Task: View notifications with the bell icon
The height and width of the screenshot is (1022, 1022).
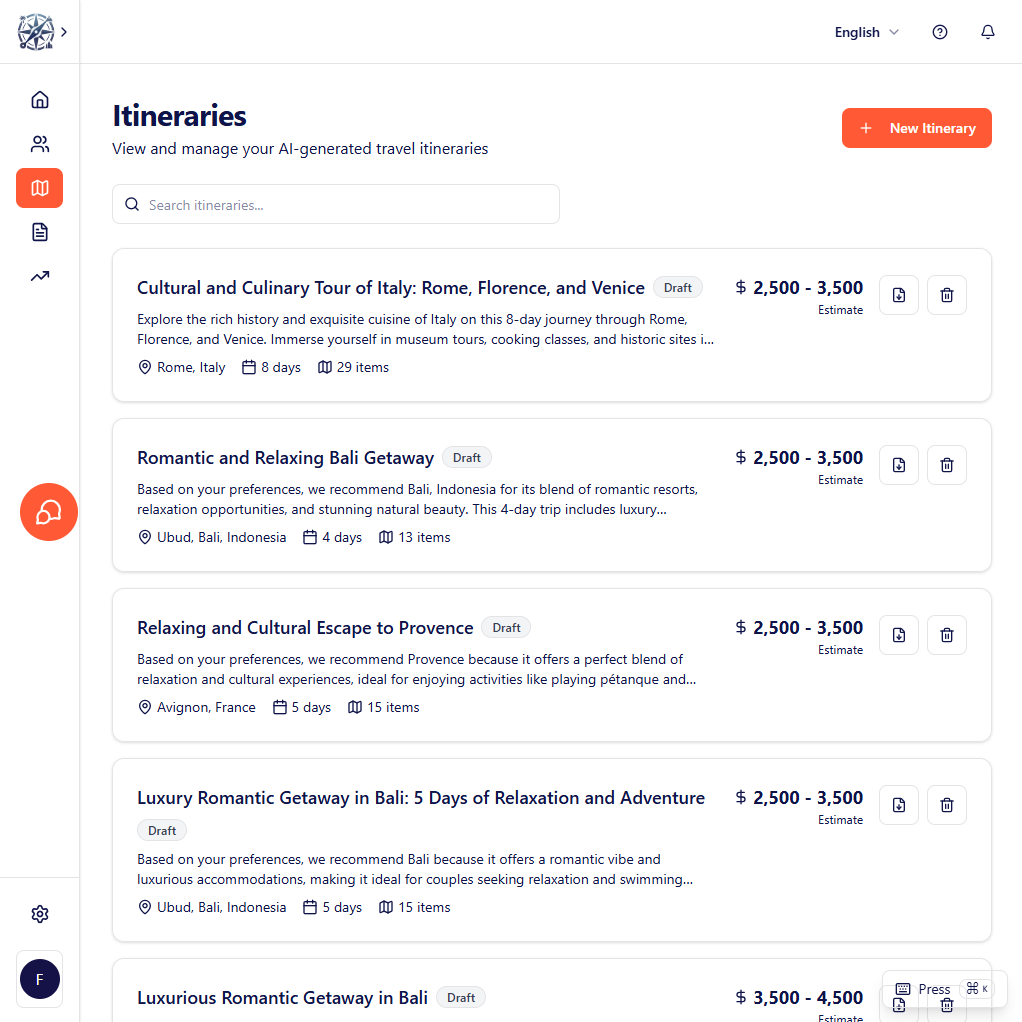Action: tap(987, 31)
